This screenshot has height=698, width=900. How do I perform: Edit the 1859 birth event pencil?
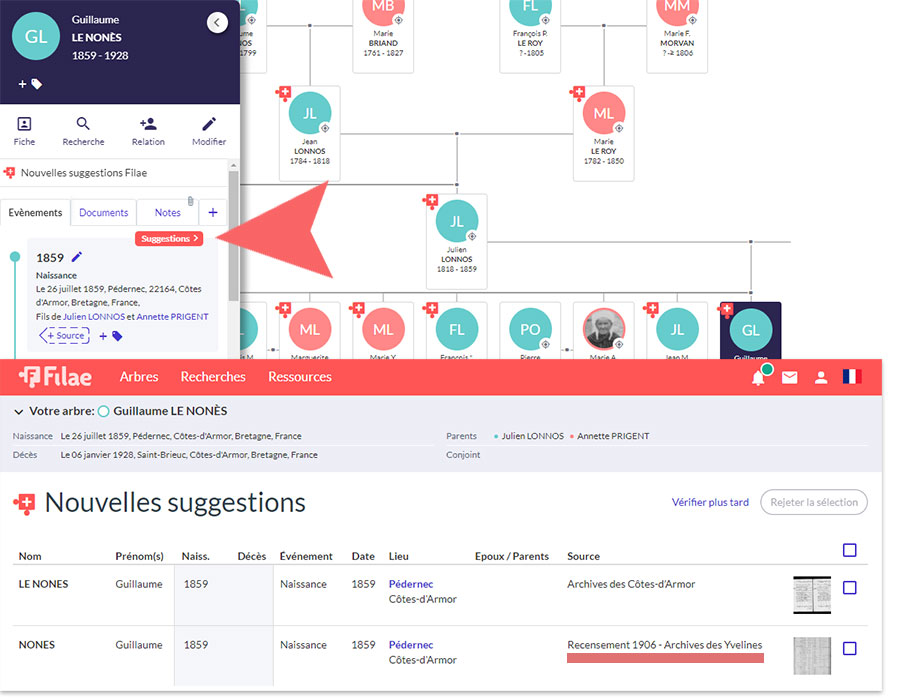[77, 258]
